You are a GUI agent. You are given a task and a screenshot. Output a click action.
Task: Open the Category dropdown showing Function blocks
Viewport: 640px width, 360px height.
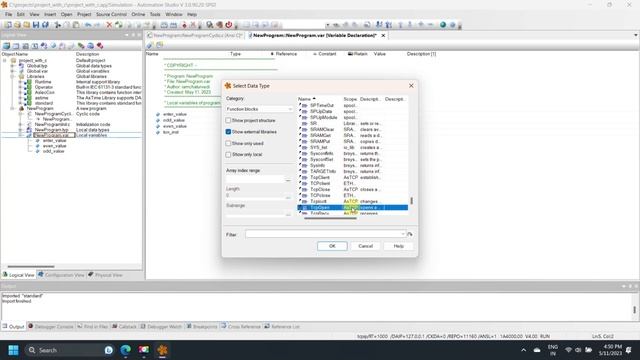259,109
